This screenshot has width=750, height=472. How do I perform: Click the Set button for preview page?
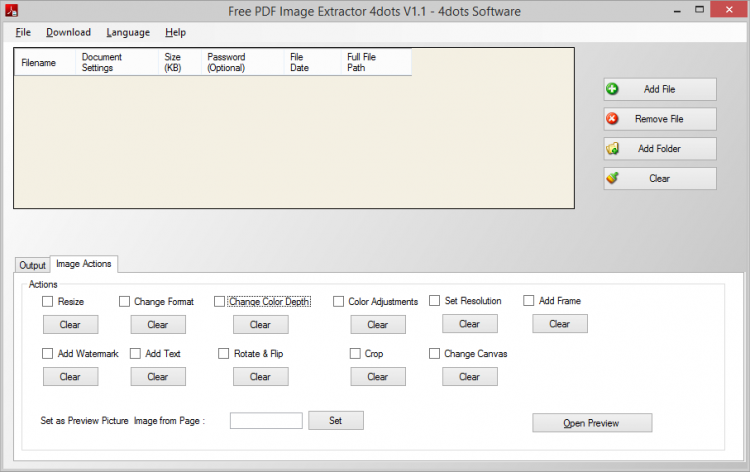click(336, 420)
